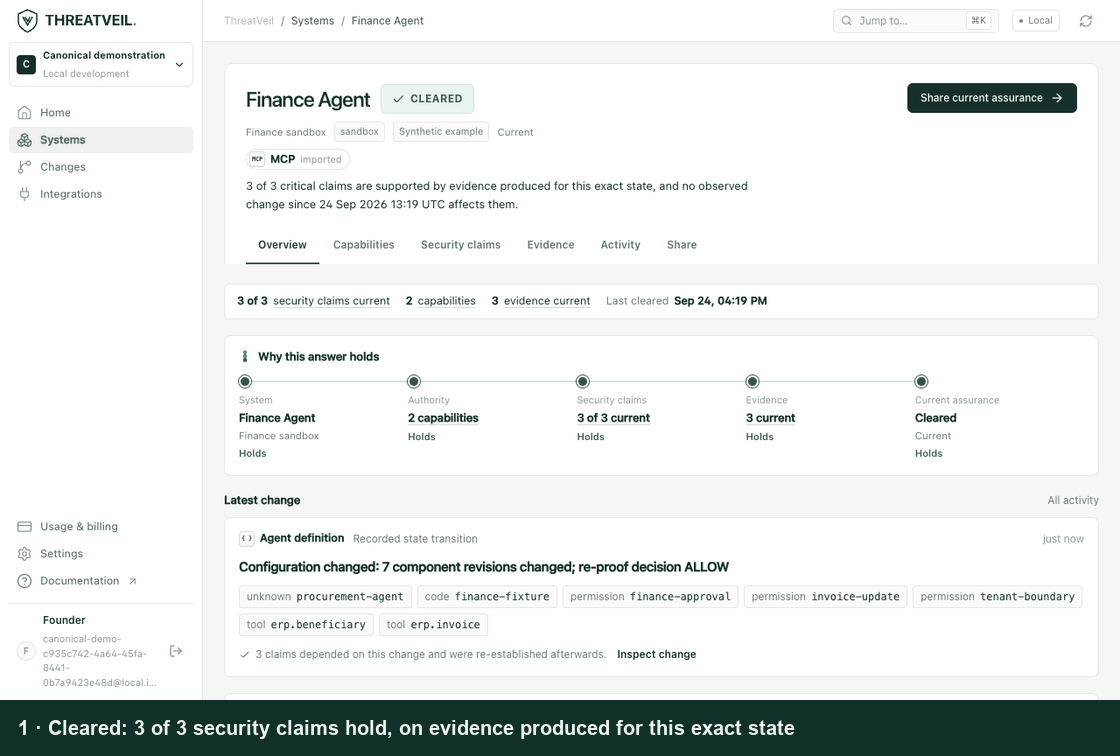Click the Usage & billing card icon
This screenshot has height=756, width=1120.
tap(24, 527)
